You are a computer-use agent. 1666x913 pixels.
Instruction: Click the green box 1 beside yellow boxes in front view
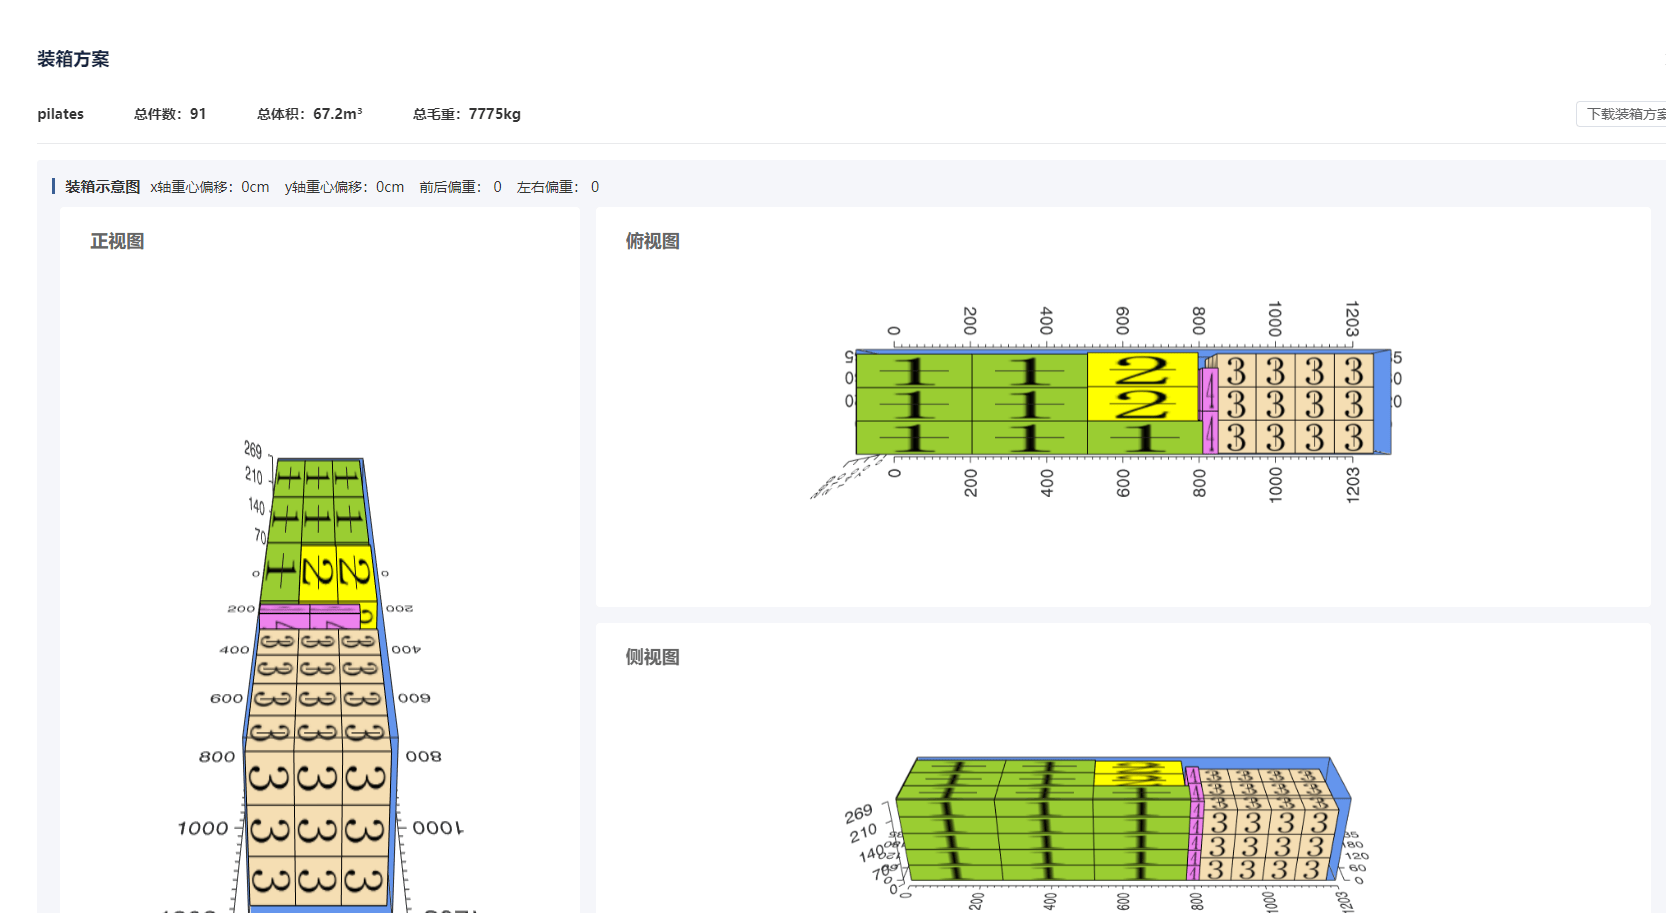coord(280,572)
